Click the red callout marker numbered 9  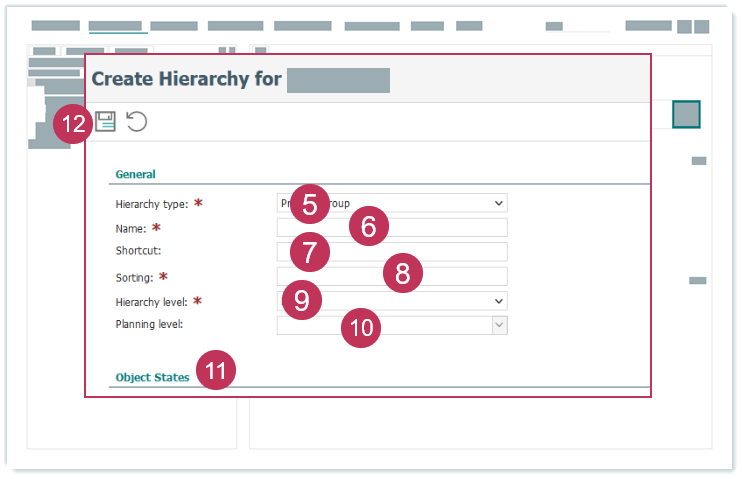[302, 299]
